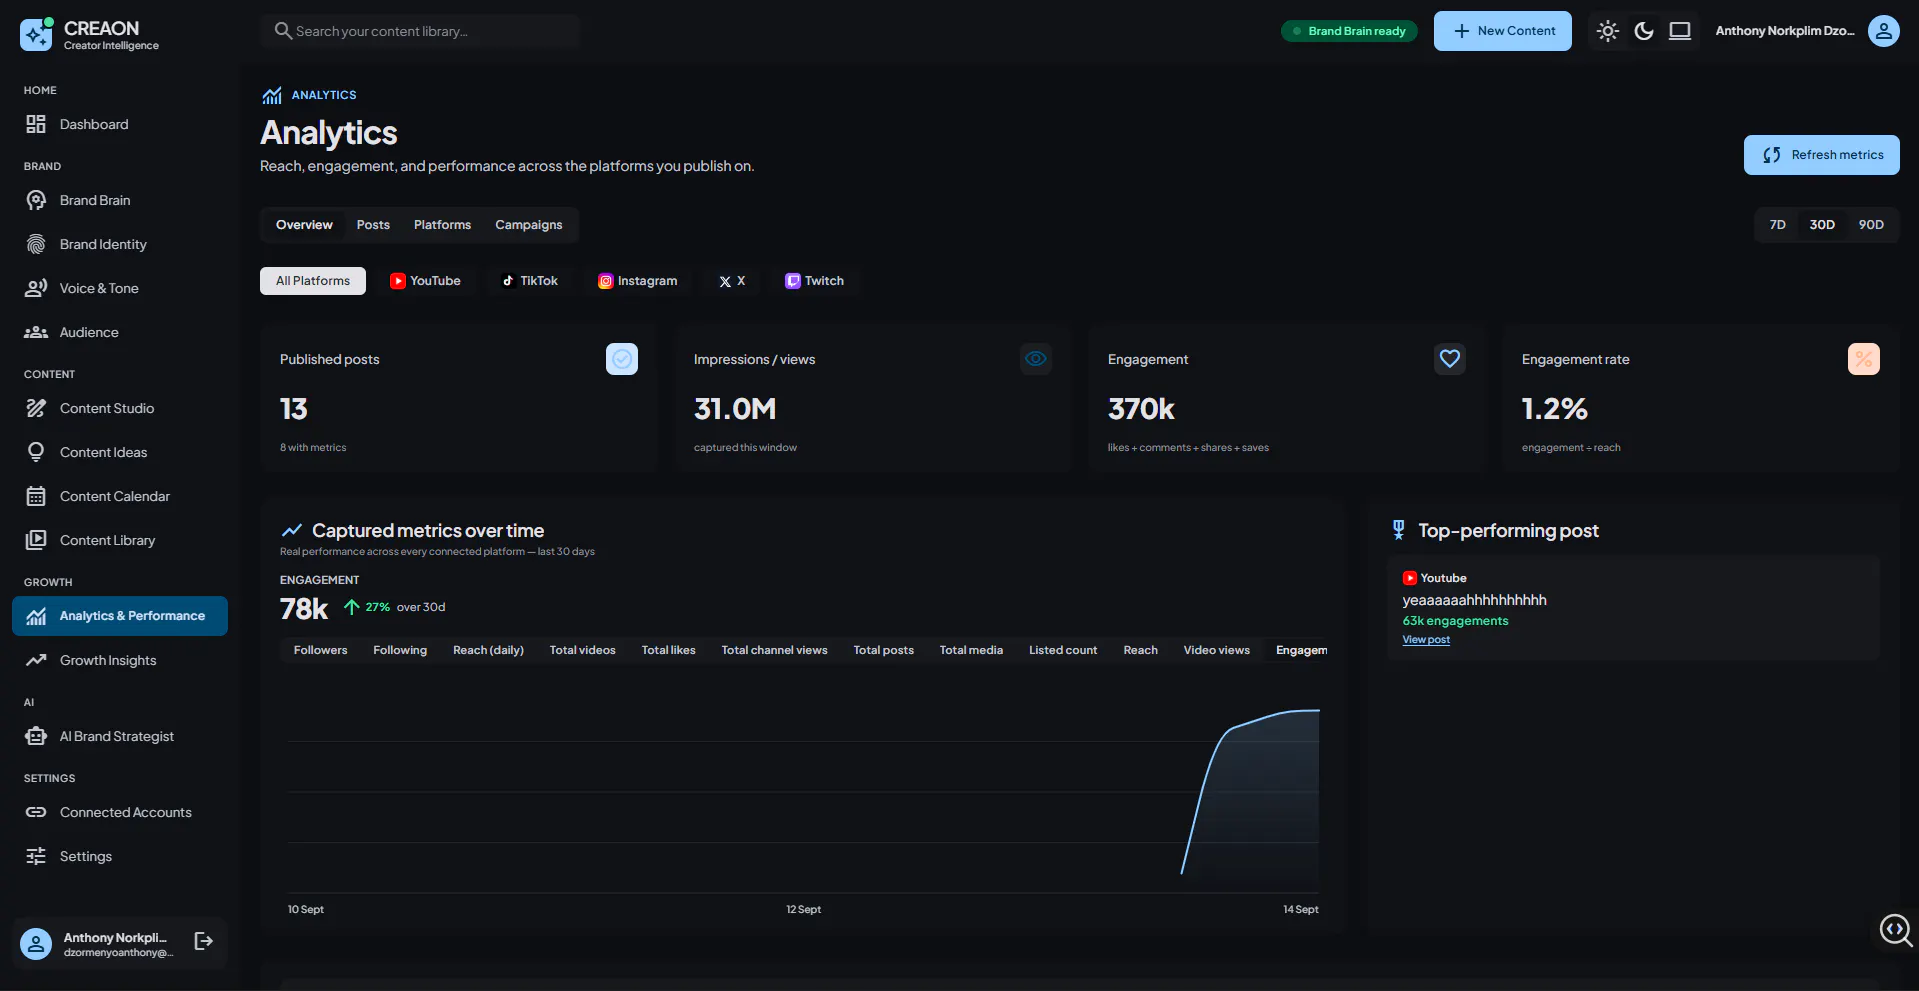Viewport: 1919px width, 991px height.
Task: Click the sidebar profile avatar
Action: click(x=36, y=944)
